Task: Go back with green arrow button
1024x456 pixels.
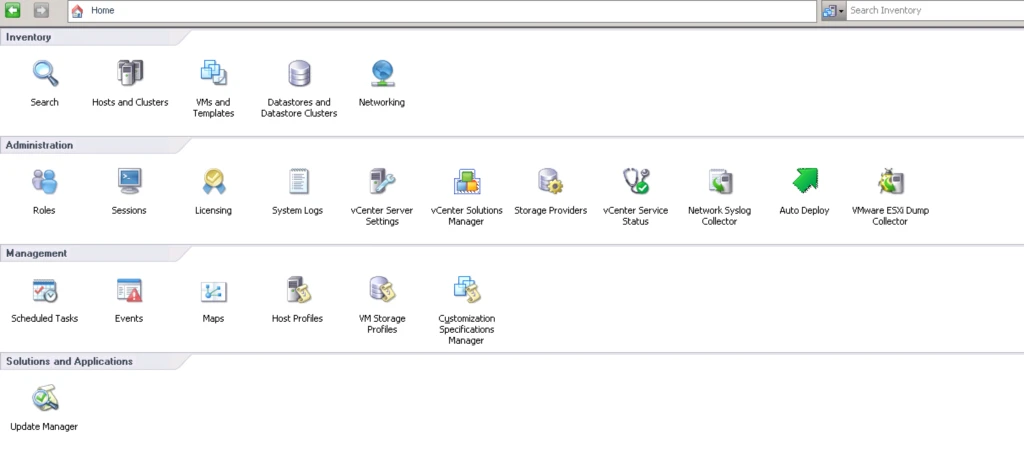Action: tap(12, 10)
